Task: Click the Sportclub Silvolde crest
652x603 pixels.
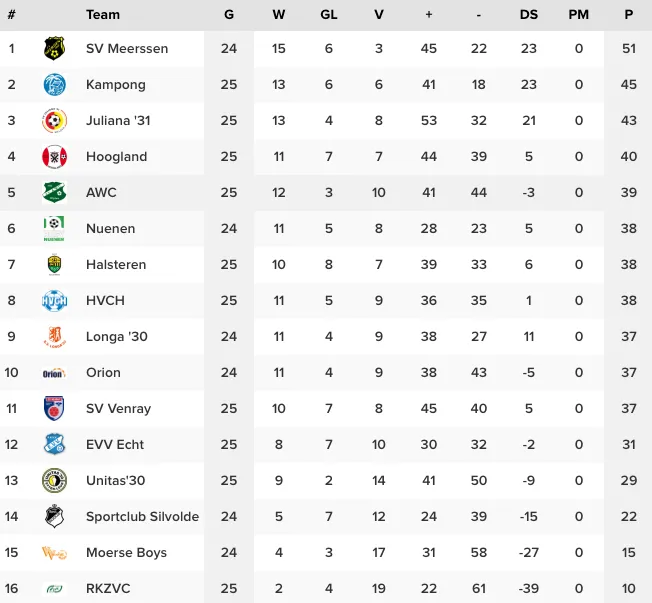Action: (54, 517)
